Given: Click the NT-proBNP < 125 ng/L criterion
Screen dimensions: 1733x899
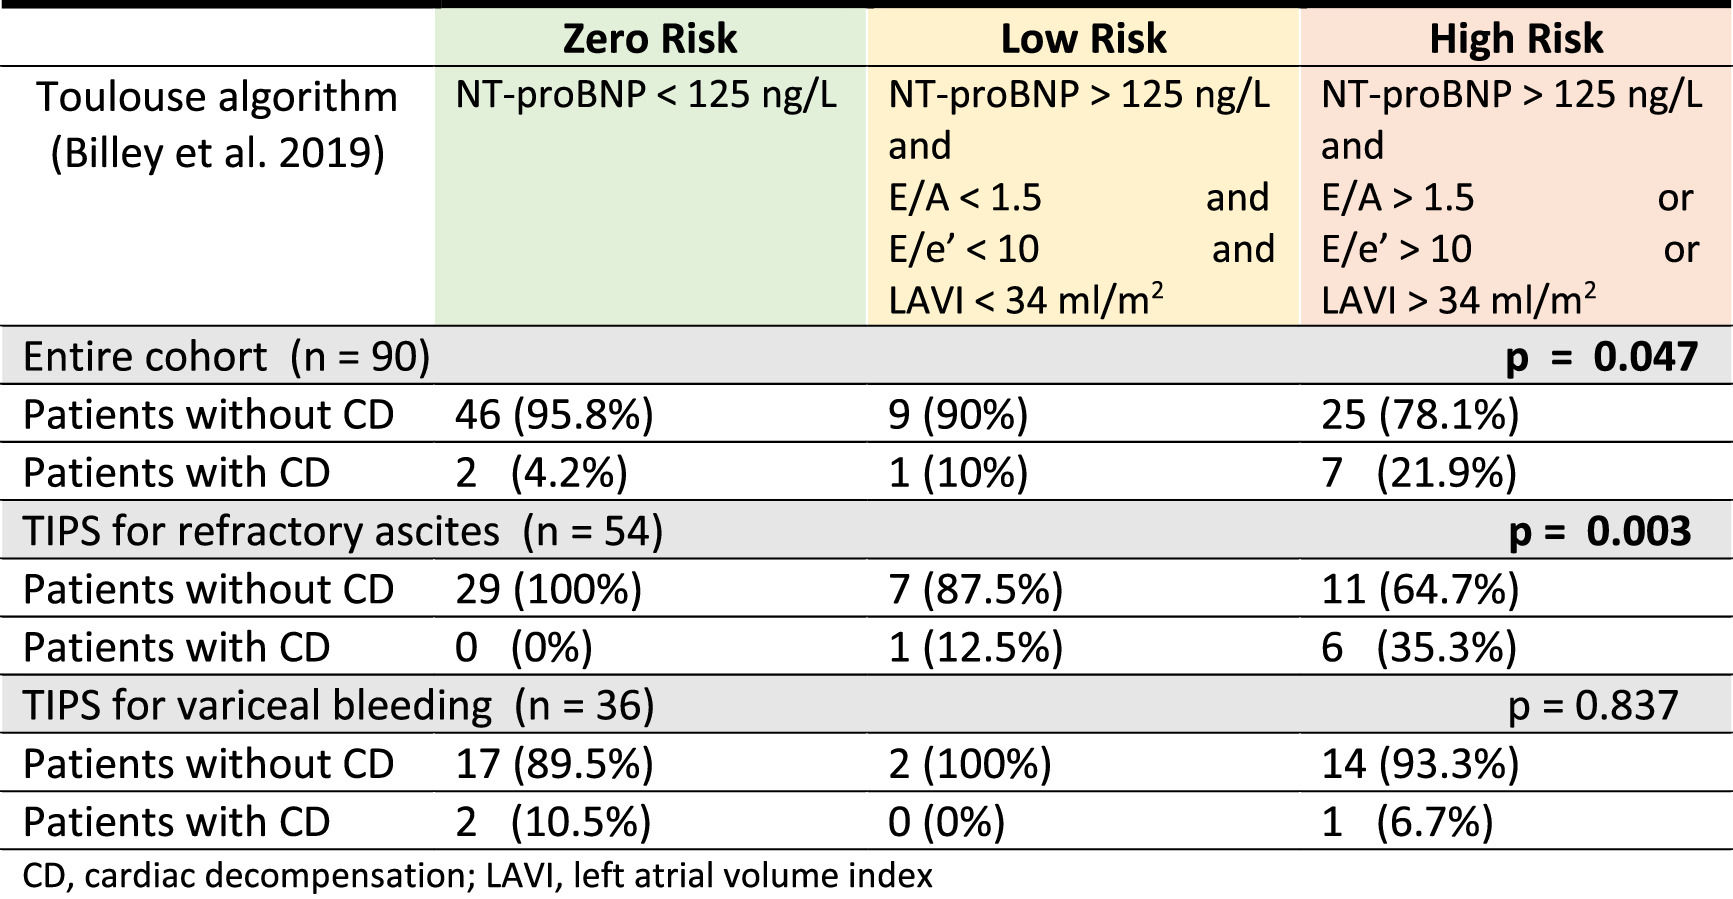Looking at the screenshot, I should [646, 94].
